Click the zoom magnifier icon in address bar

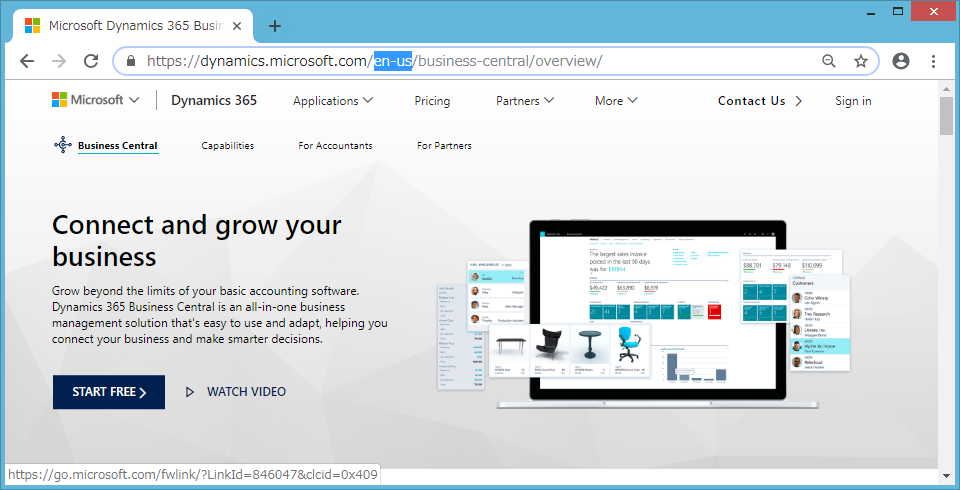click(828, 61)
